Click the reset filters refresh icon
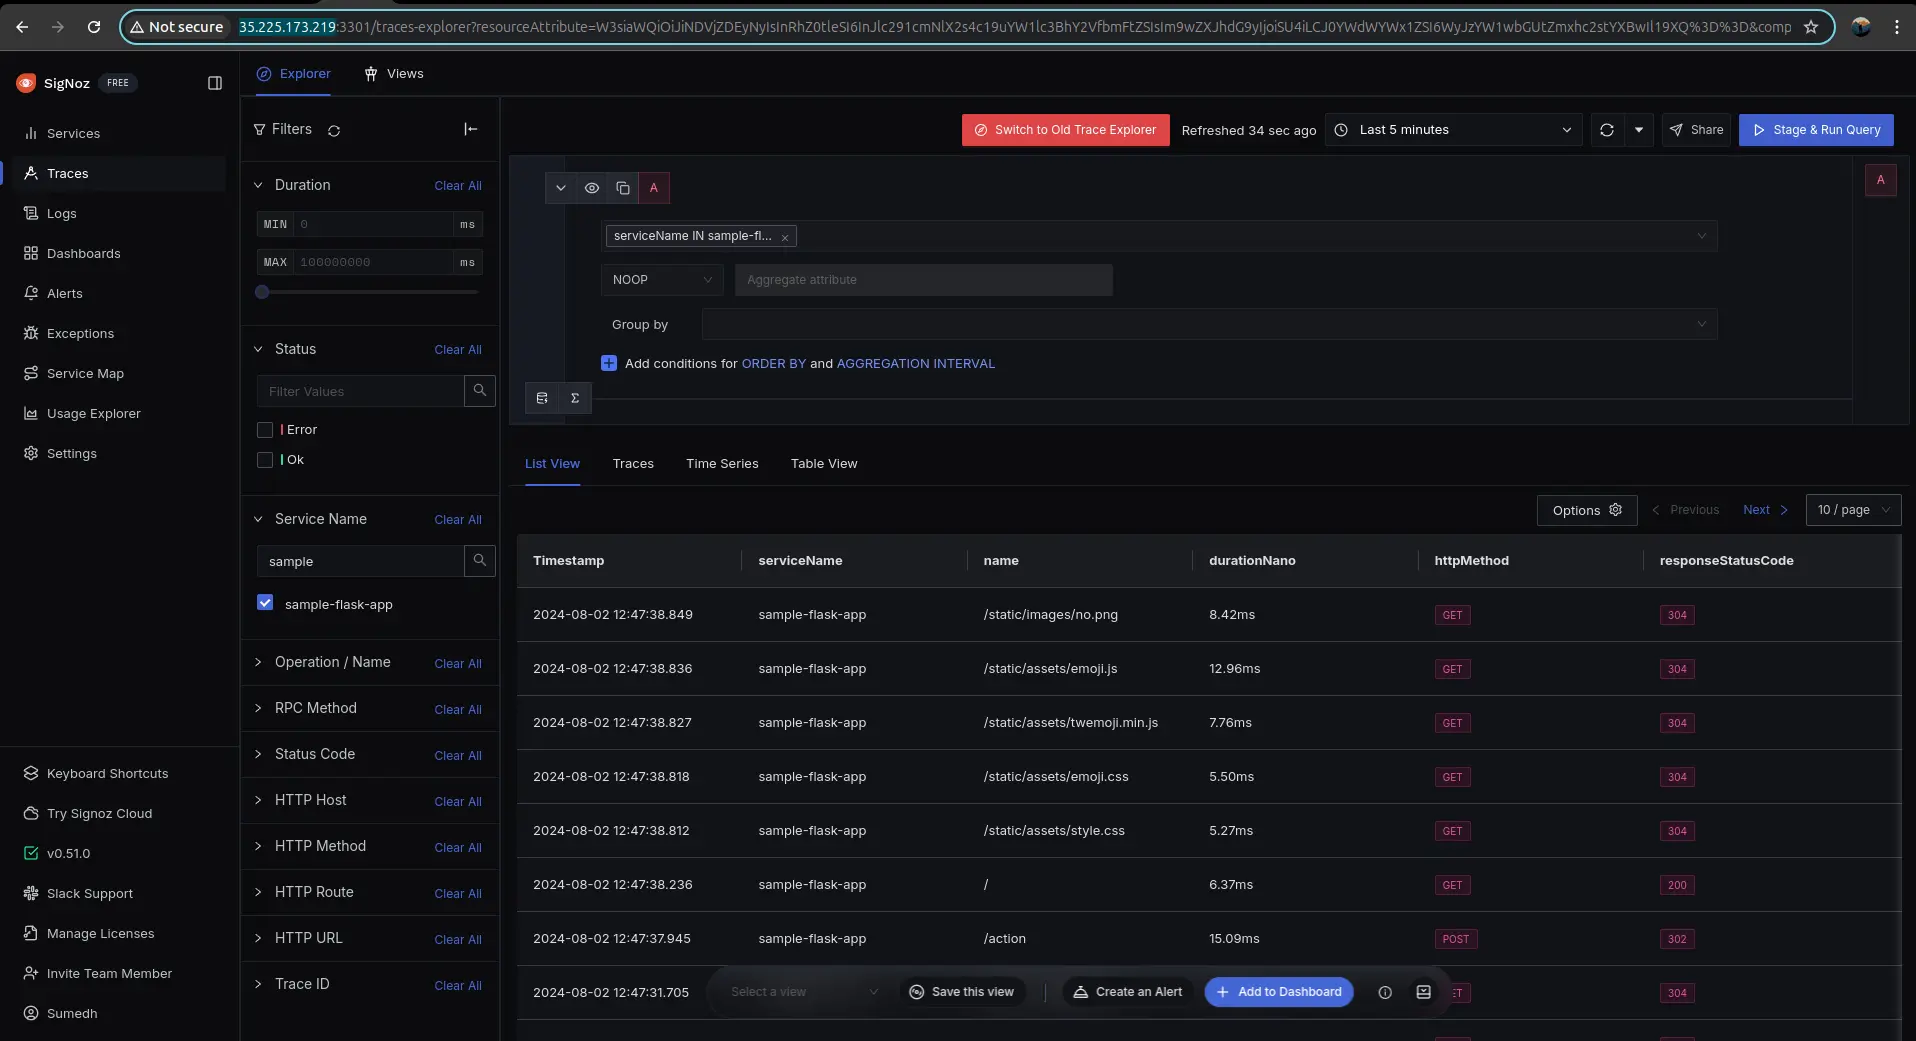The width and height of the screenshot is (1916, 1041). tap(334, 130)
